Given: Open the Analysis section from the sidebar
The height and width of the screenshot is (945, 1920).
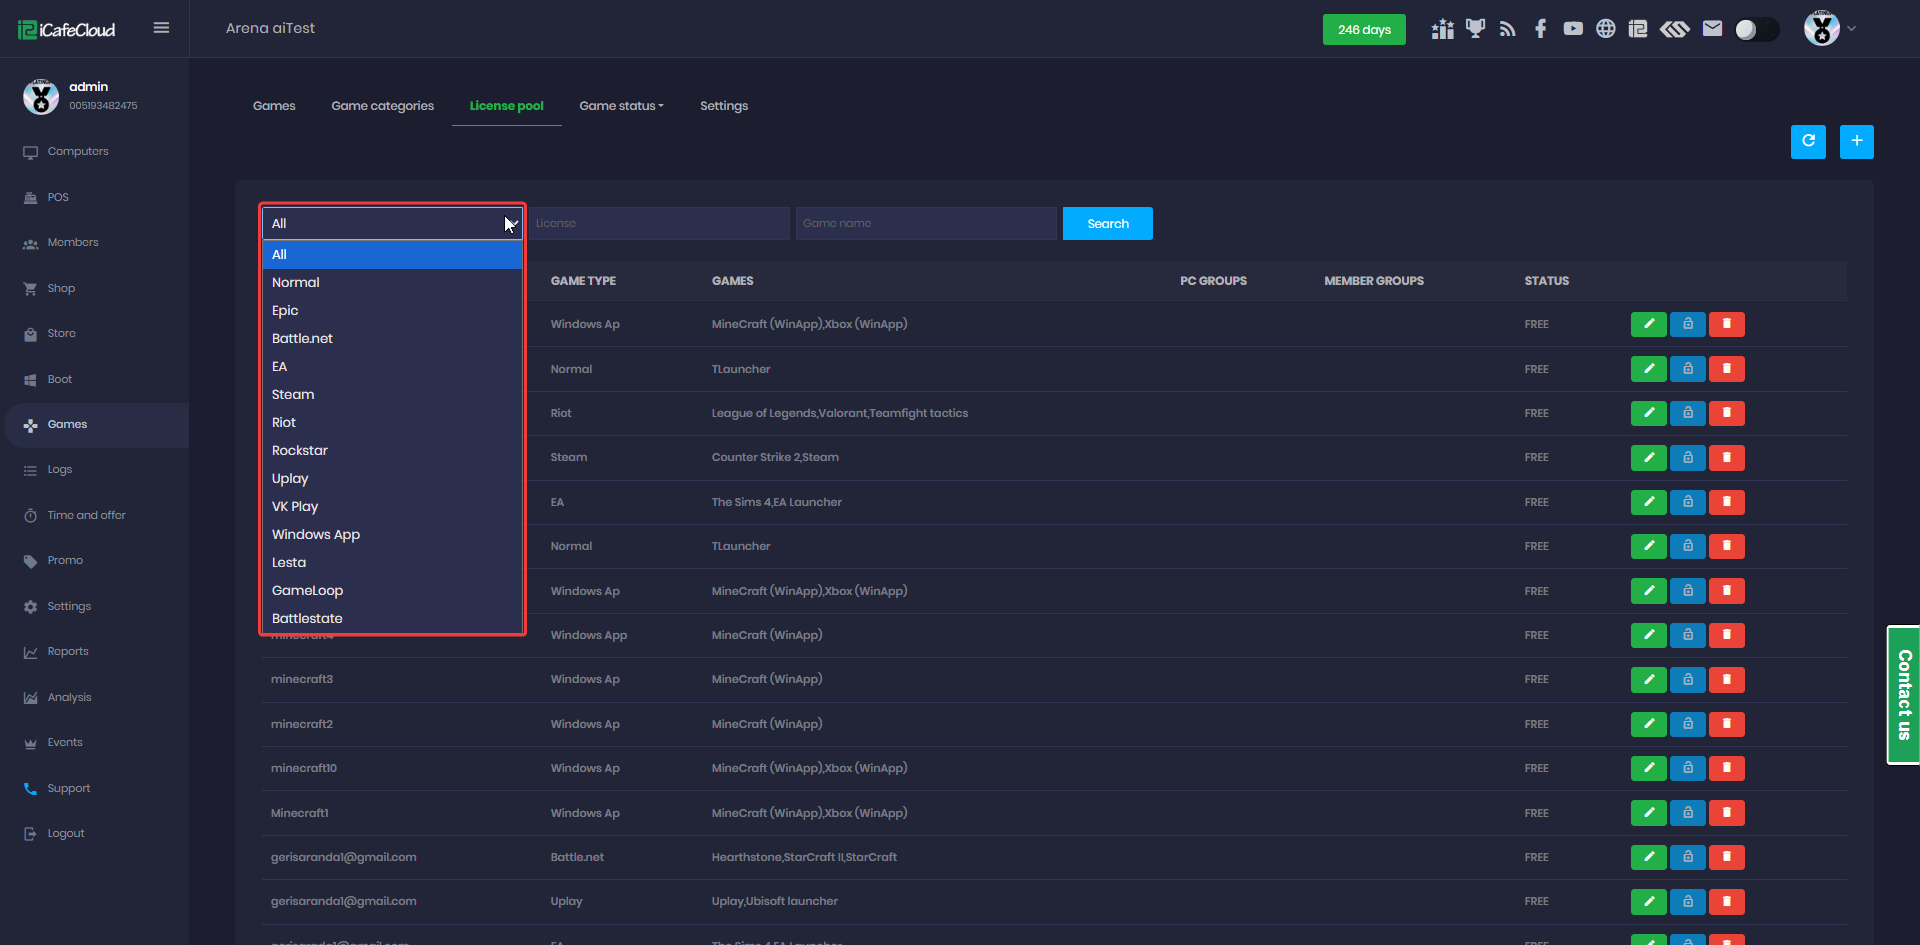Looking at the screenshot, I should click(x=70, y=697).
